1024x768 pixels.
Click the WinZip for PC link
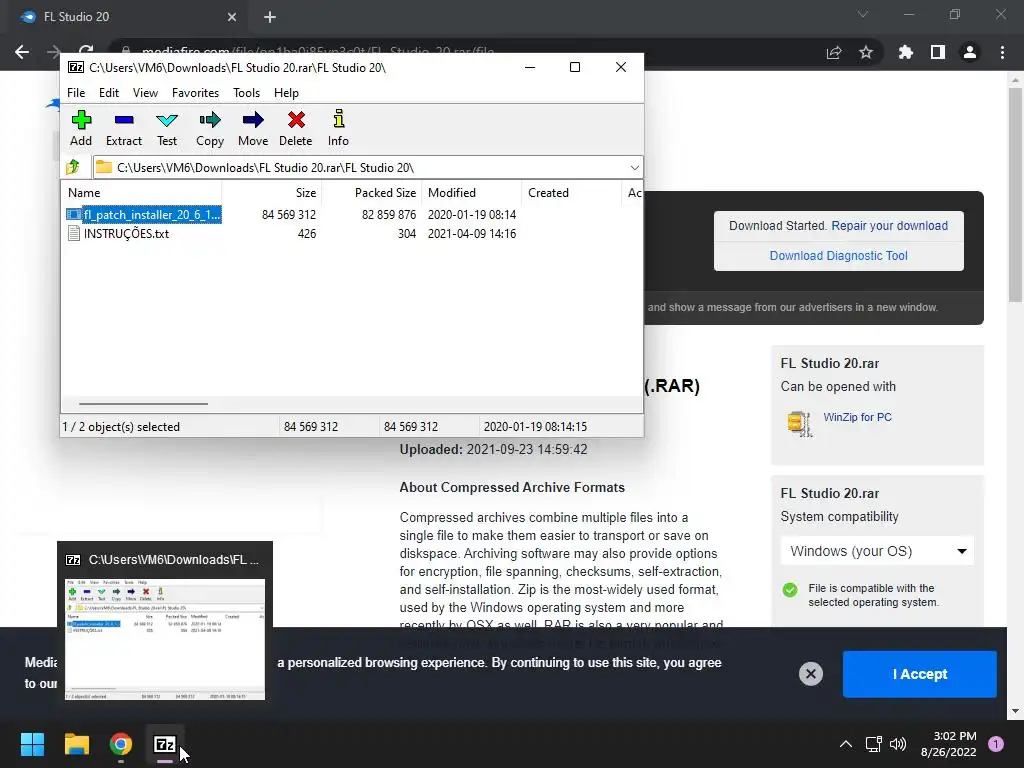coord(857,417)
